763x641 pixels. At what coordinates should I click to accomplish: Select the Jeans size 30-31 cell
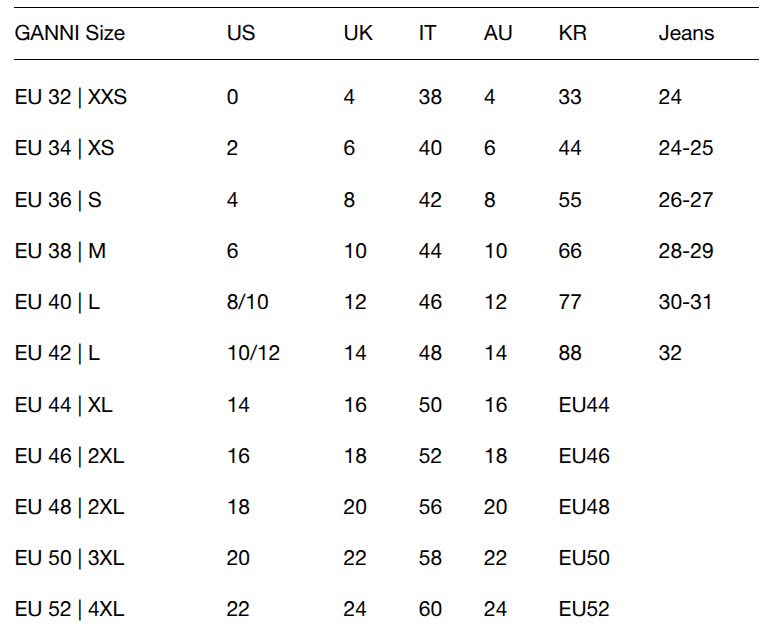(685, 302)
